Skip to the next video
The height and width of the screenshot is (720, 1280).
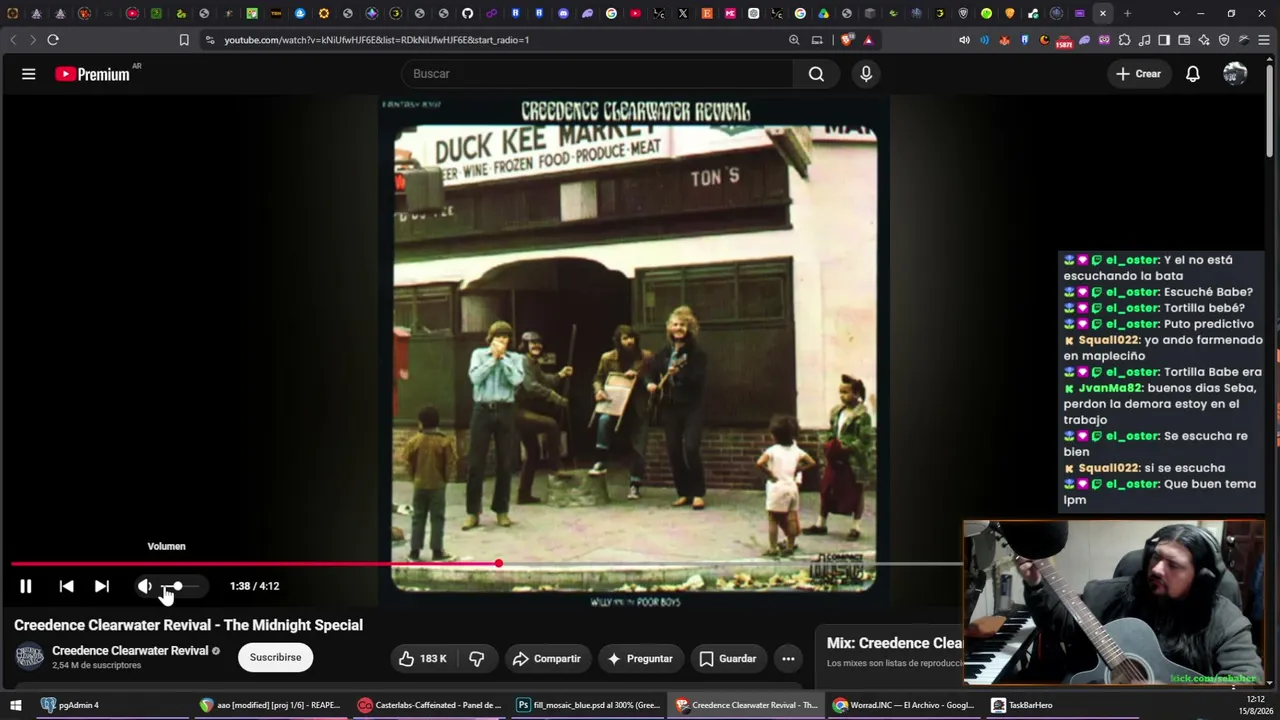[x=102, y=586]
